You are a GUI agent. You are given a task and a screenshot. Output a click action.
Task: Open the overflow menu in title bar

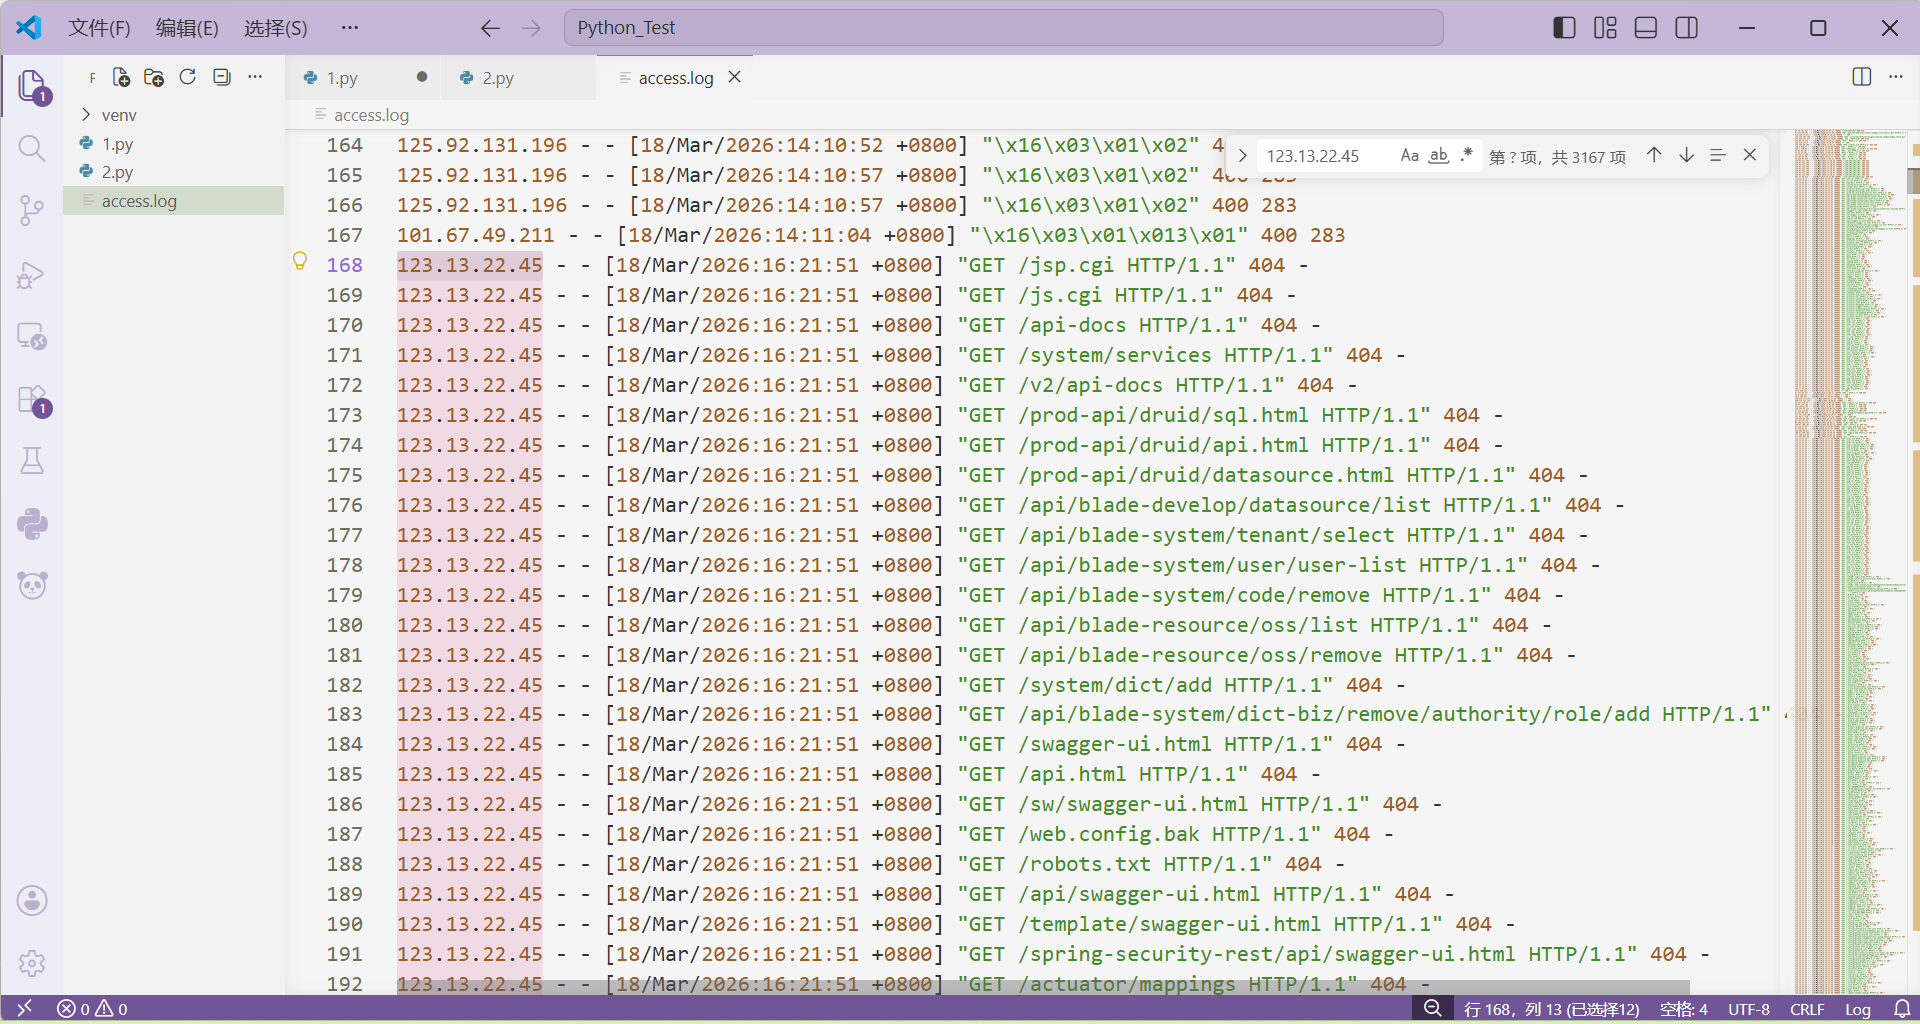tap(349, 28)
